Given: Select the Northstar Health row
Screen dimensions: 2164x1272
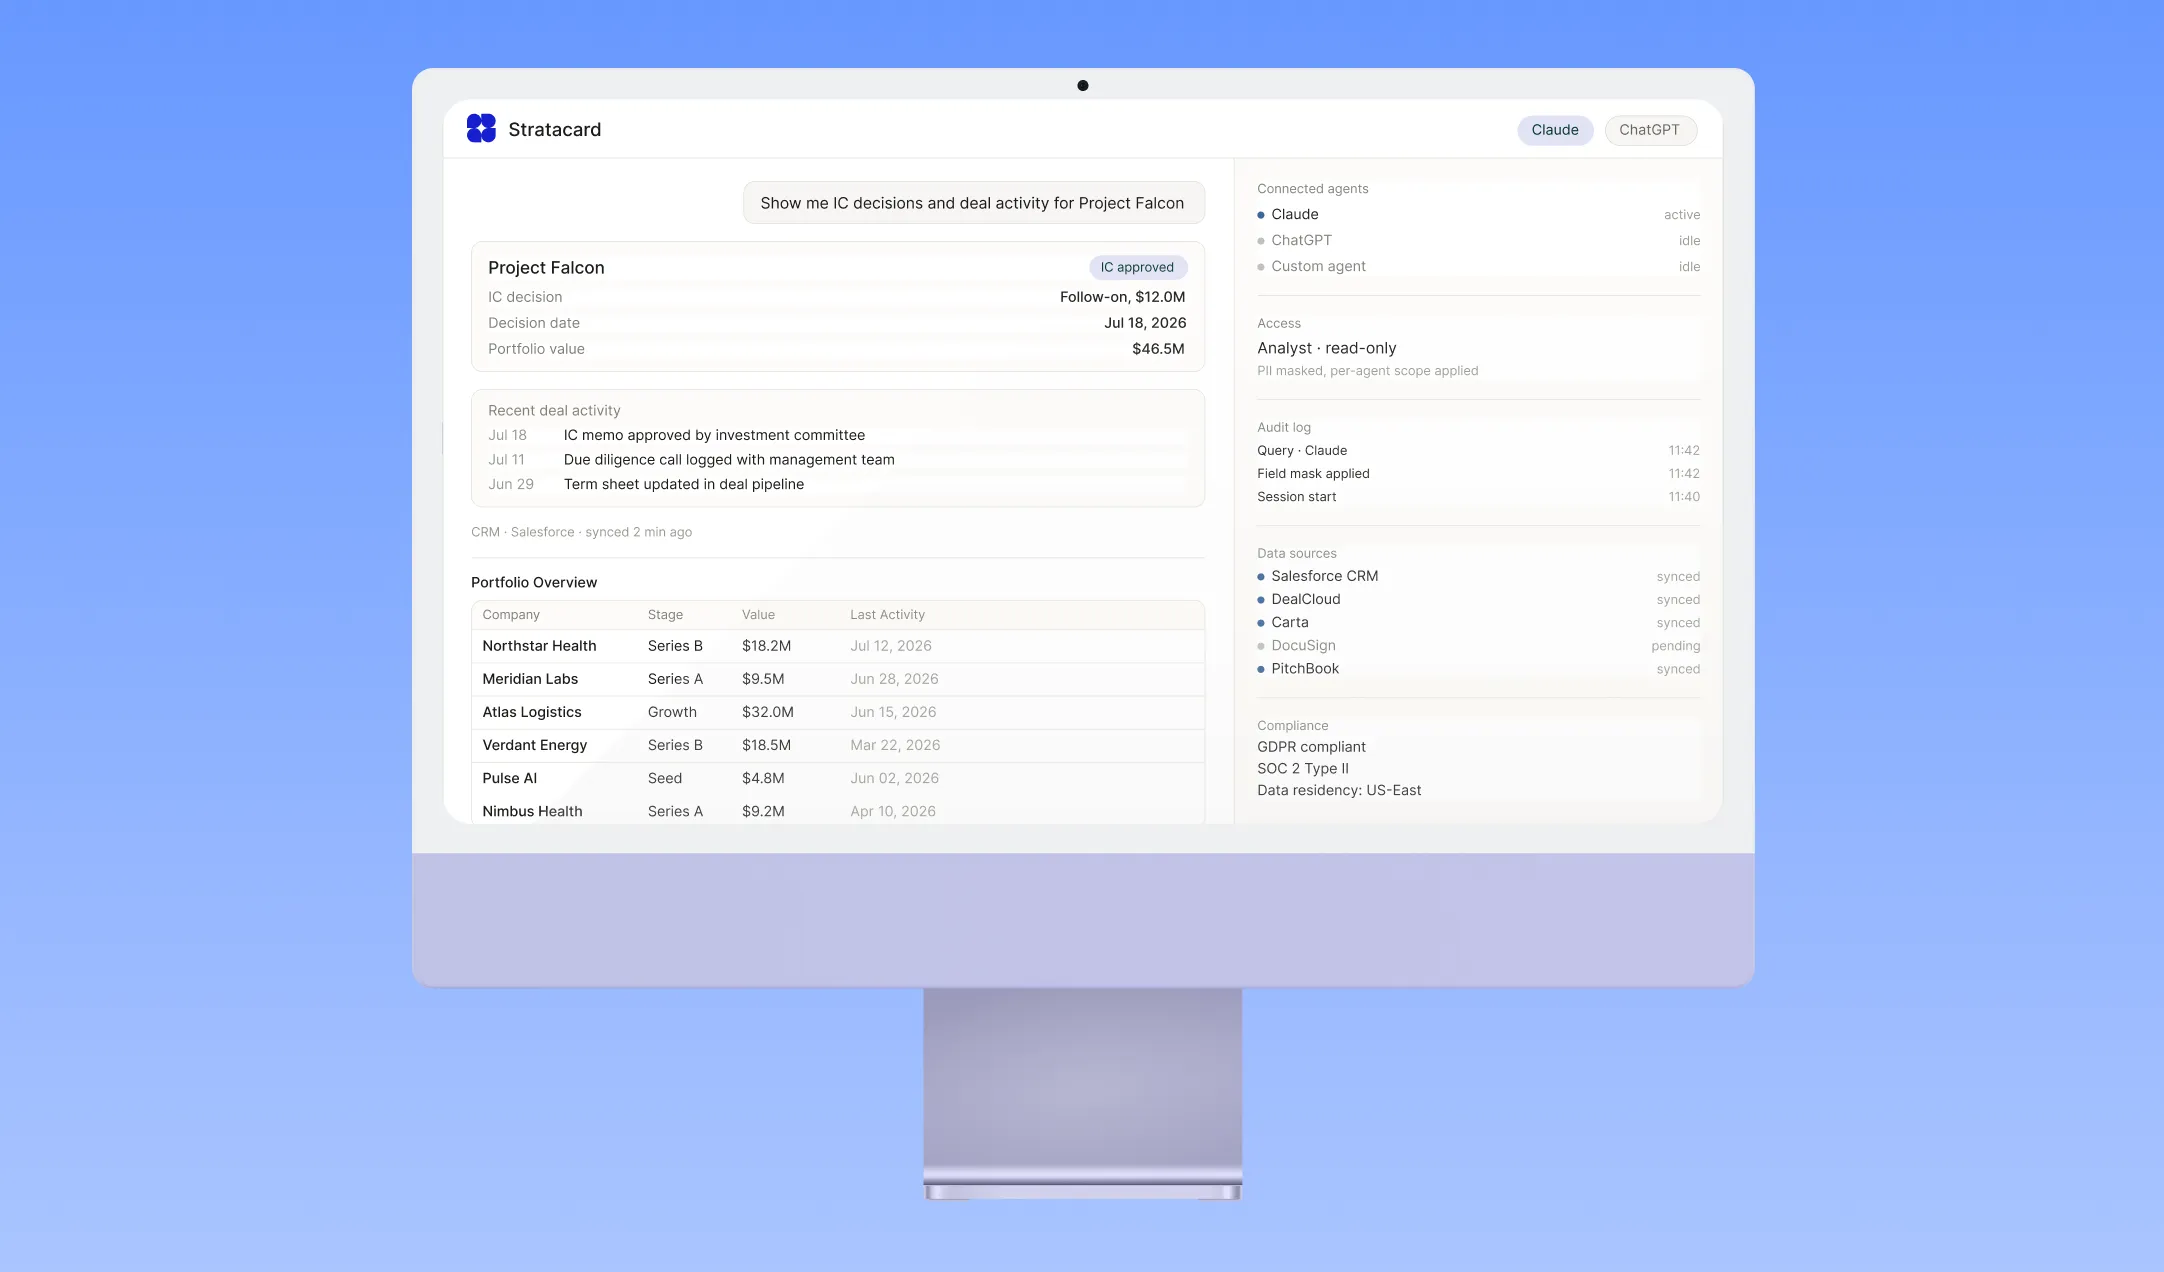Looking at the screenshot, I should [x=838, y=646].
